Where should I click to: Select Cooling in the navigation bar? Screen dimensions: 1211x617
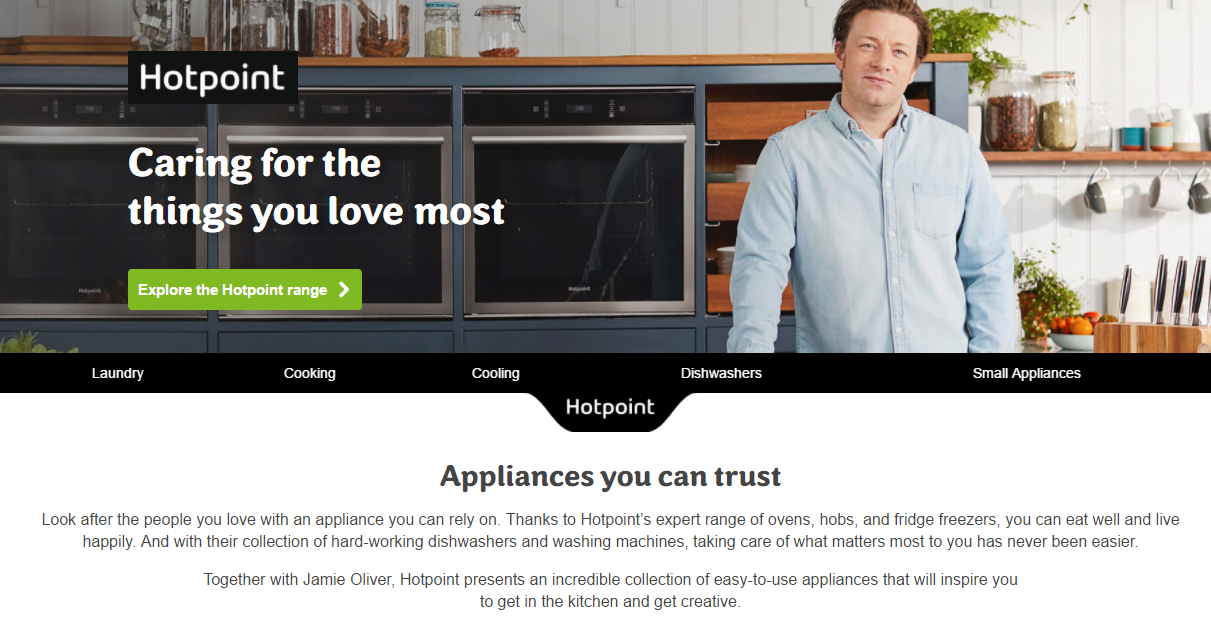pyautogui.click(x=496, y=373)
